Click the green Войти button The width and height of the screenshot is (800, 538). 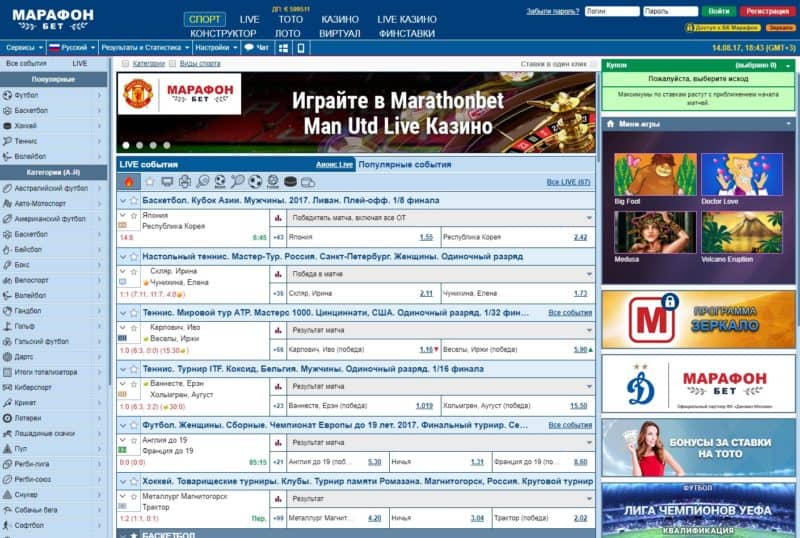[717, 11]
